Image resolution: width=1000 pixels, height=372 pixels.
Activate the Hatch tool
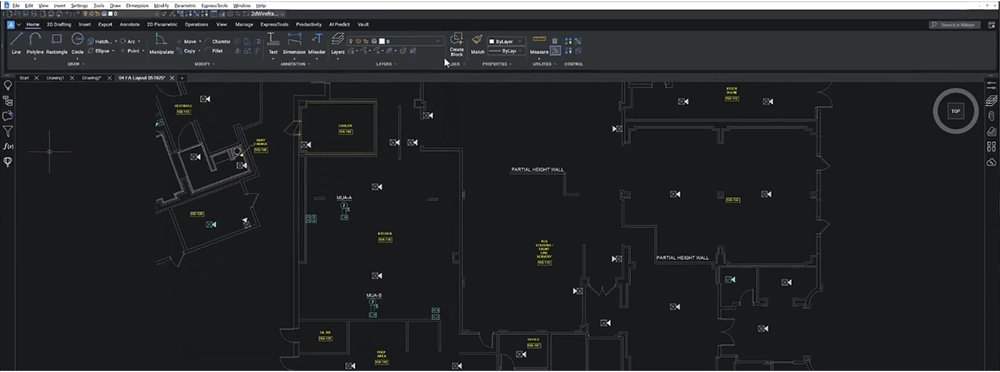99,41
